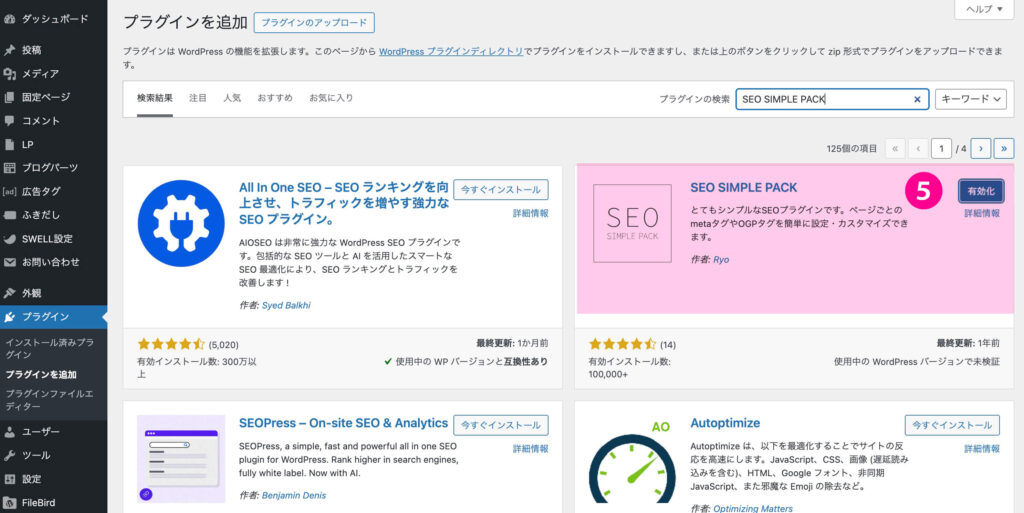Open Contact via the envelope icon
The height and width of the screenshot is (513, 1024).
click(10, 262)
